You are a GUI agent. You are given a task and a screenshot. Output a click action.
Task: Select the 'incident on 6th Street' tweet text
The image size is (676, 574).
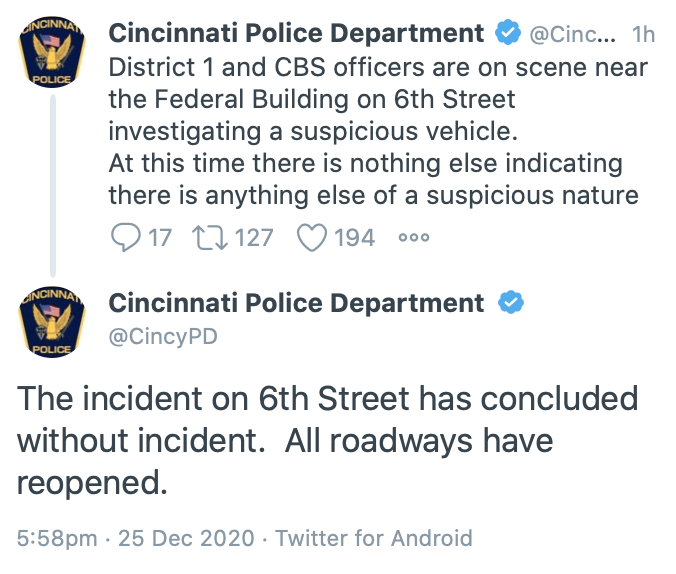click(328, 440)
